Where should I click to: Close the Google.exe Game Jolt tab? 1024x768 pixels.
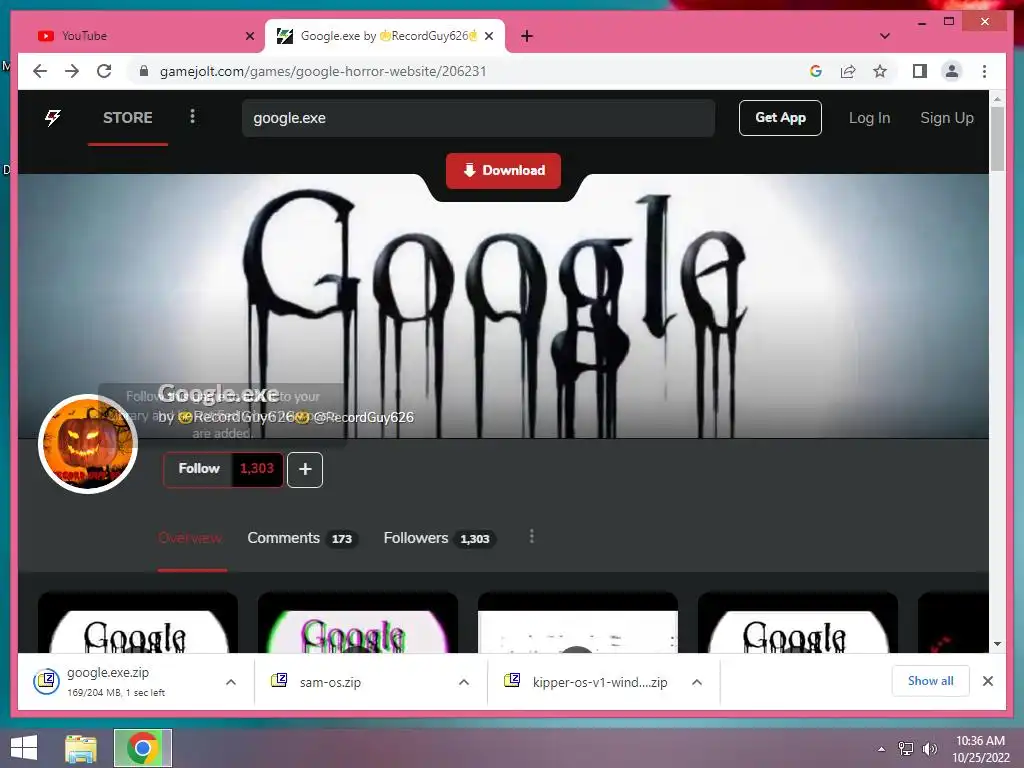pos(488,36)
